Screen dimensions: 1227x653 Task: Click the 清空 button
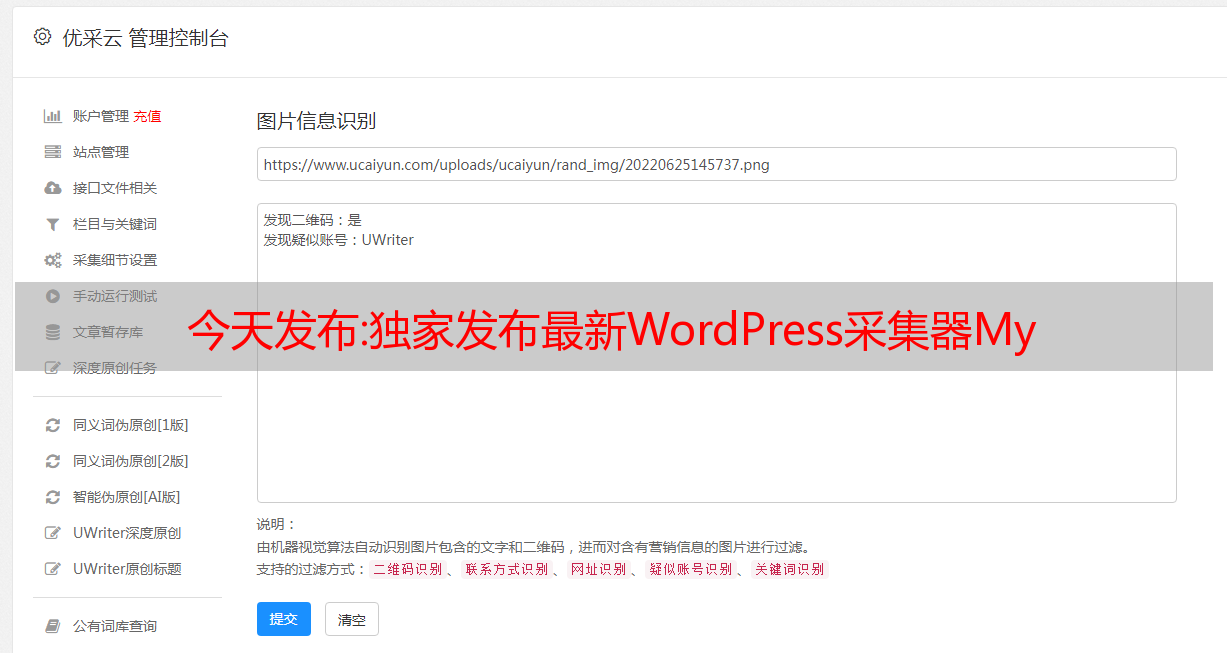coord(352,620)
